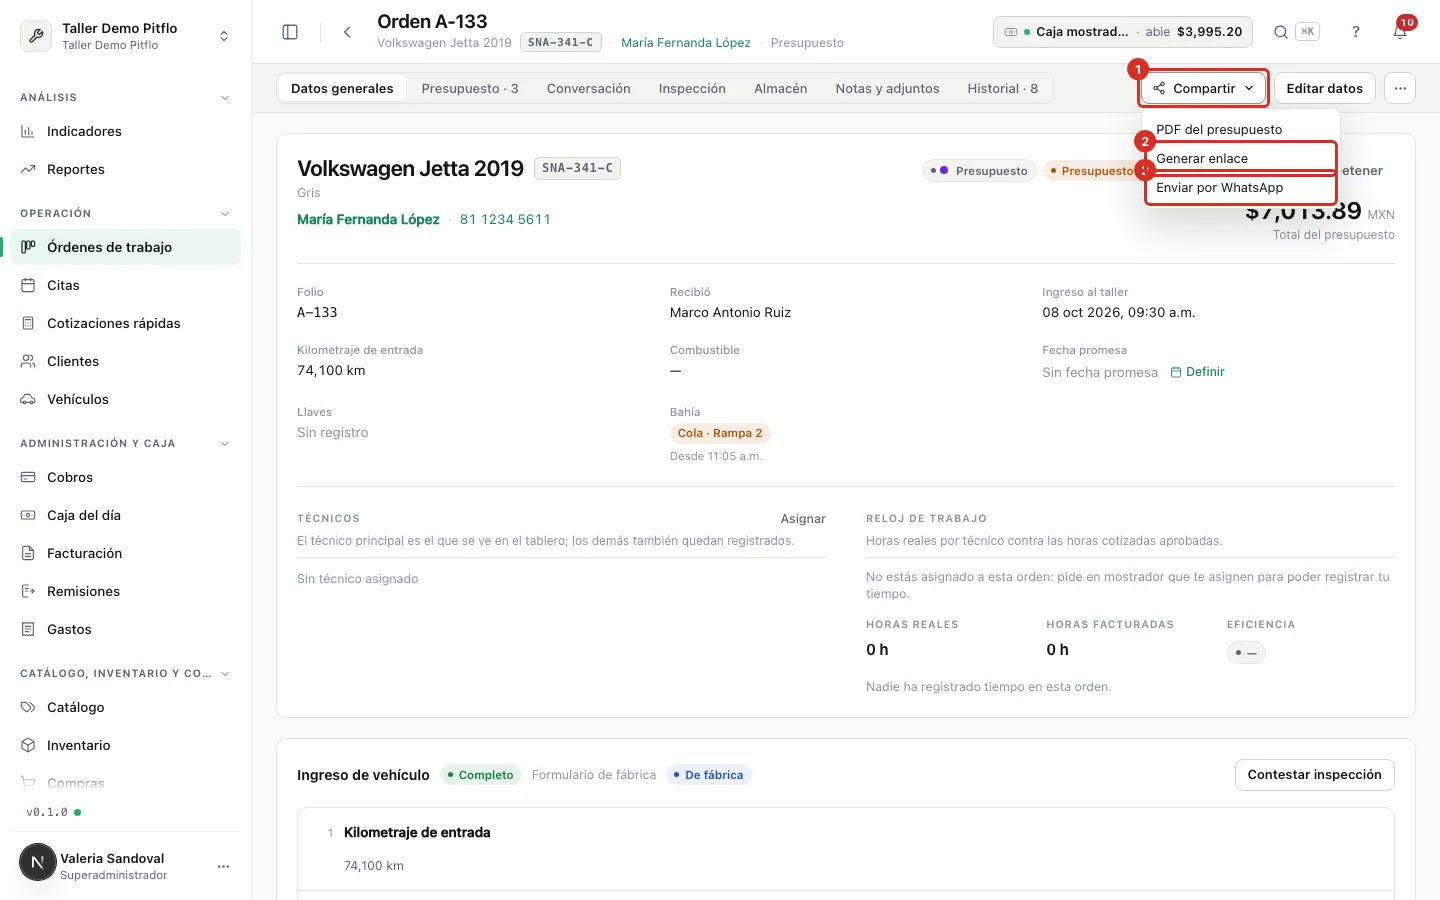
Task: Click the Editar datos button
Action: point(1324,88)
